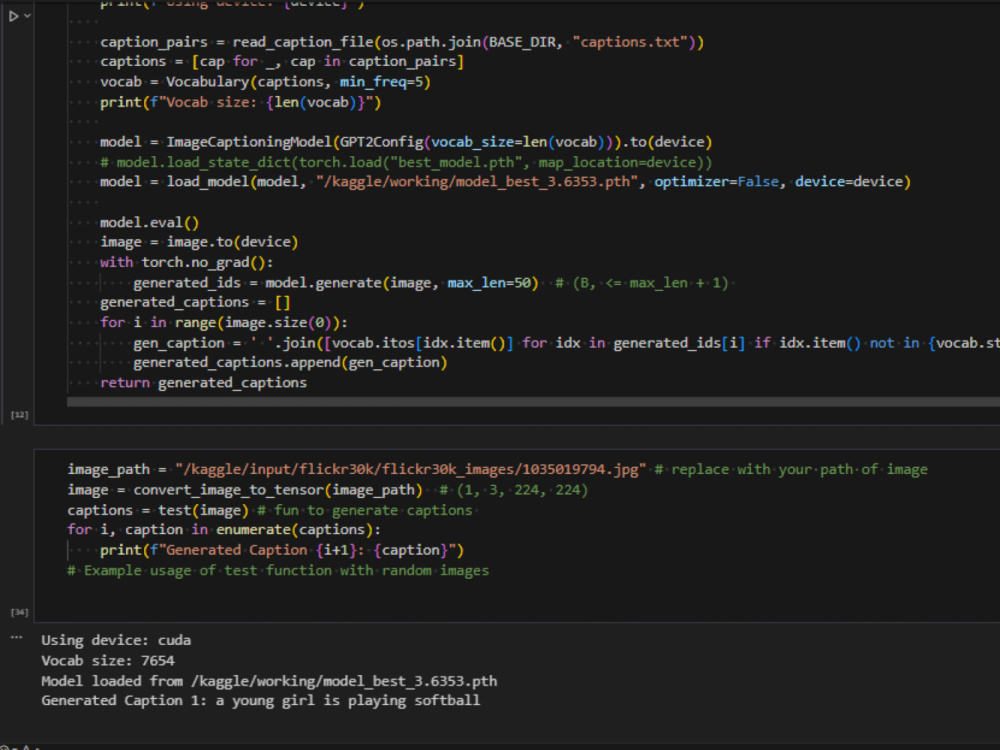The image size is (1000, 750).
Task: Click the image = image.to(device) line
Action: 199,242
